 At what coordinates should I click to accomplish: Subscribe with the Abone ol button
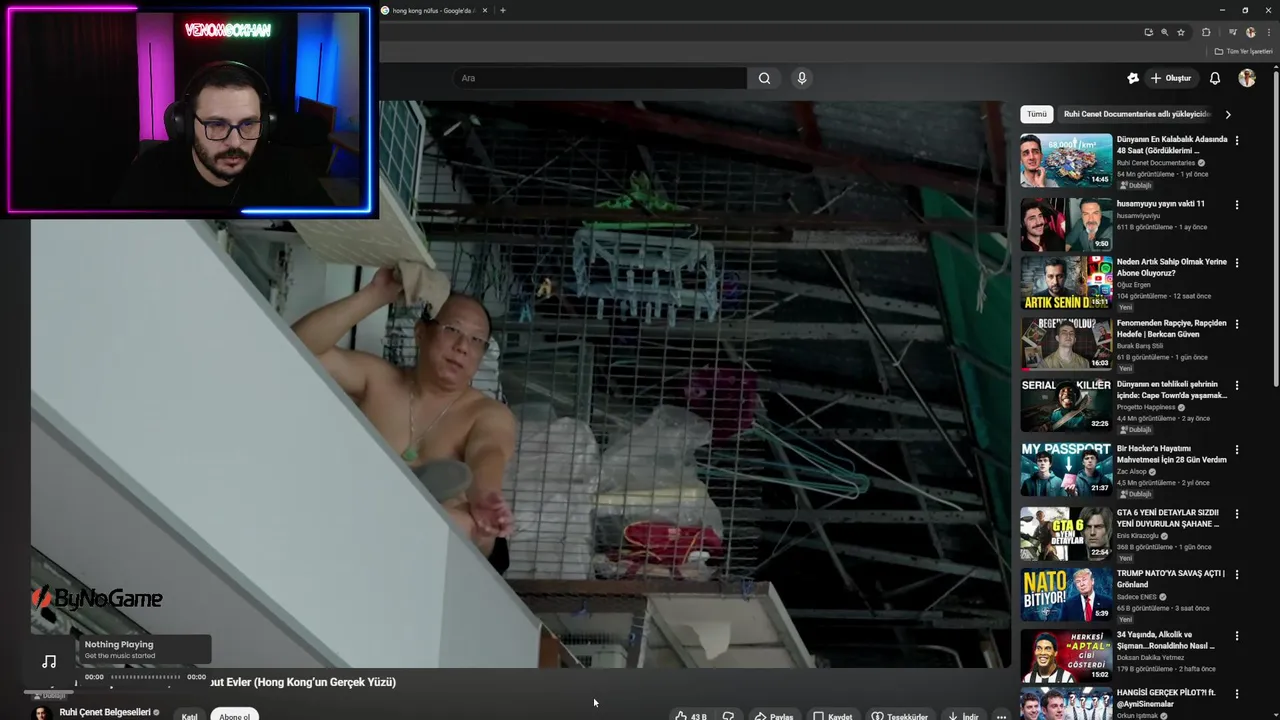pos(234,716)
